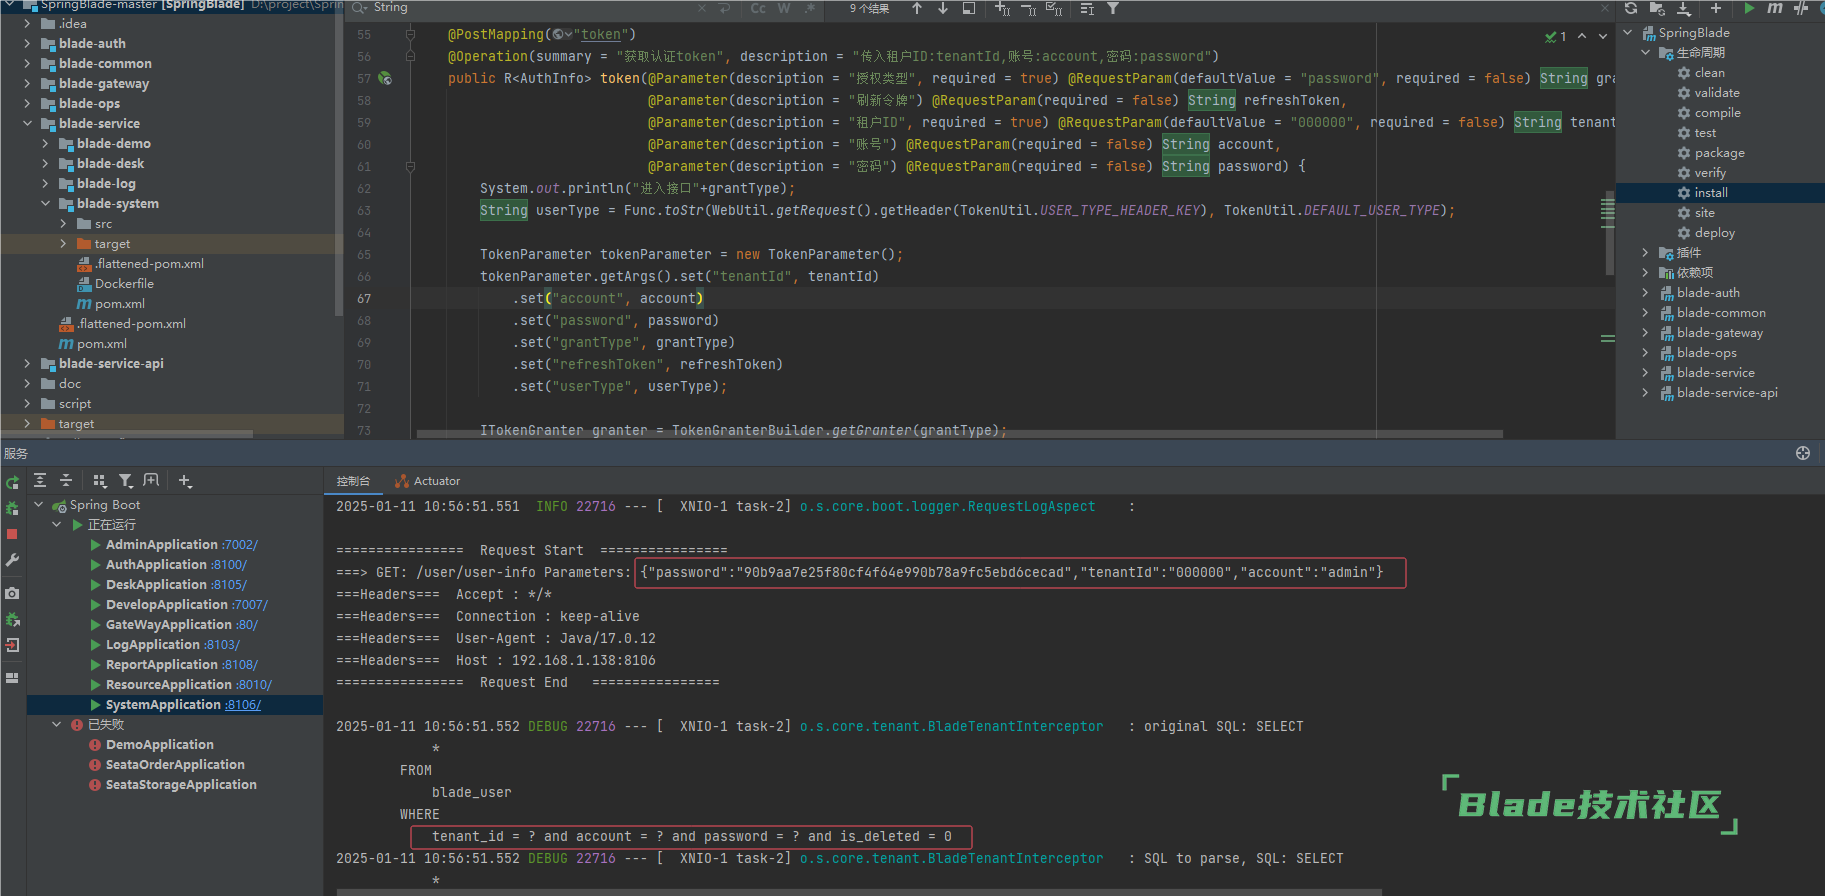Expand the target folder under blade-system
Viewport: 1825px width, 896px height.
(64, 244)
